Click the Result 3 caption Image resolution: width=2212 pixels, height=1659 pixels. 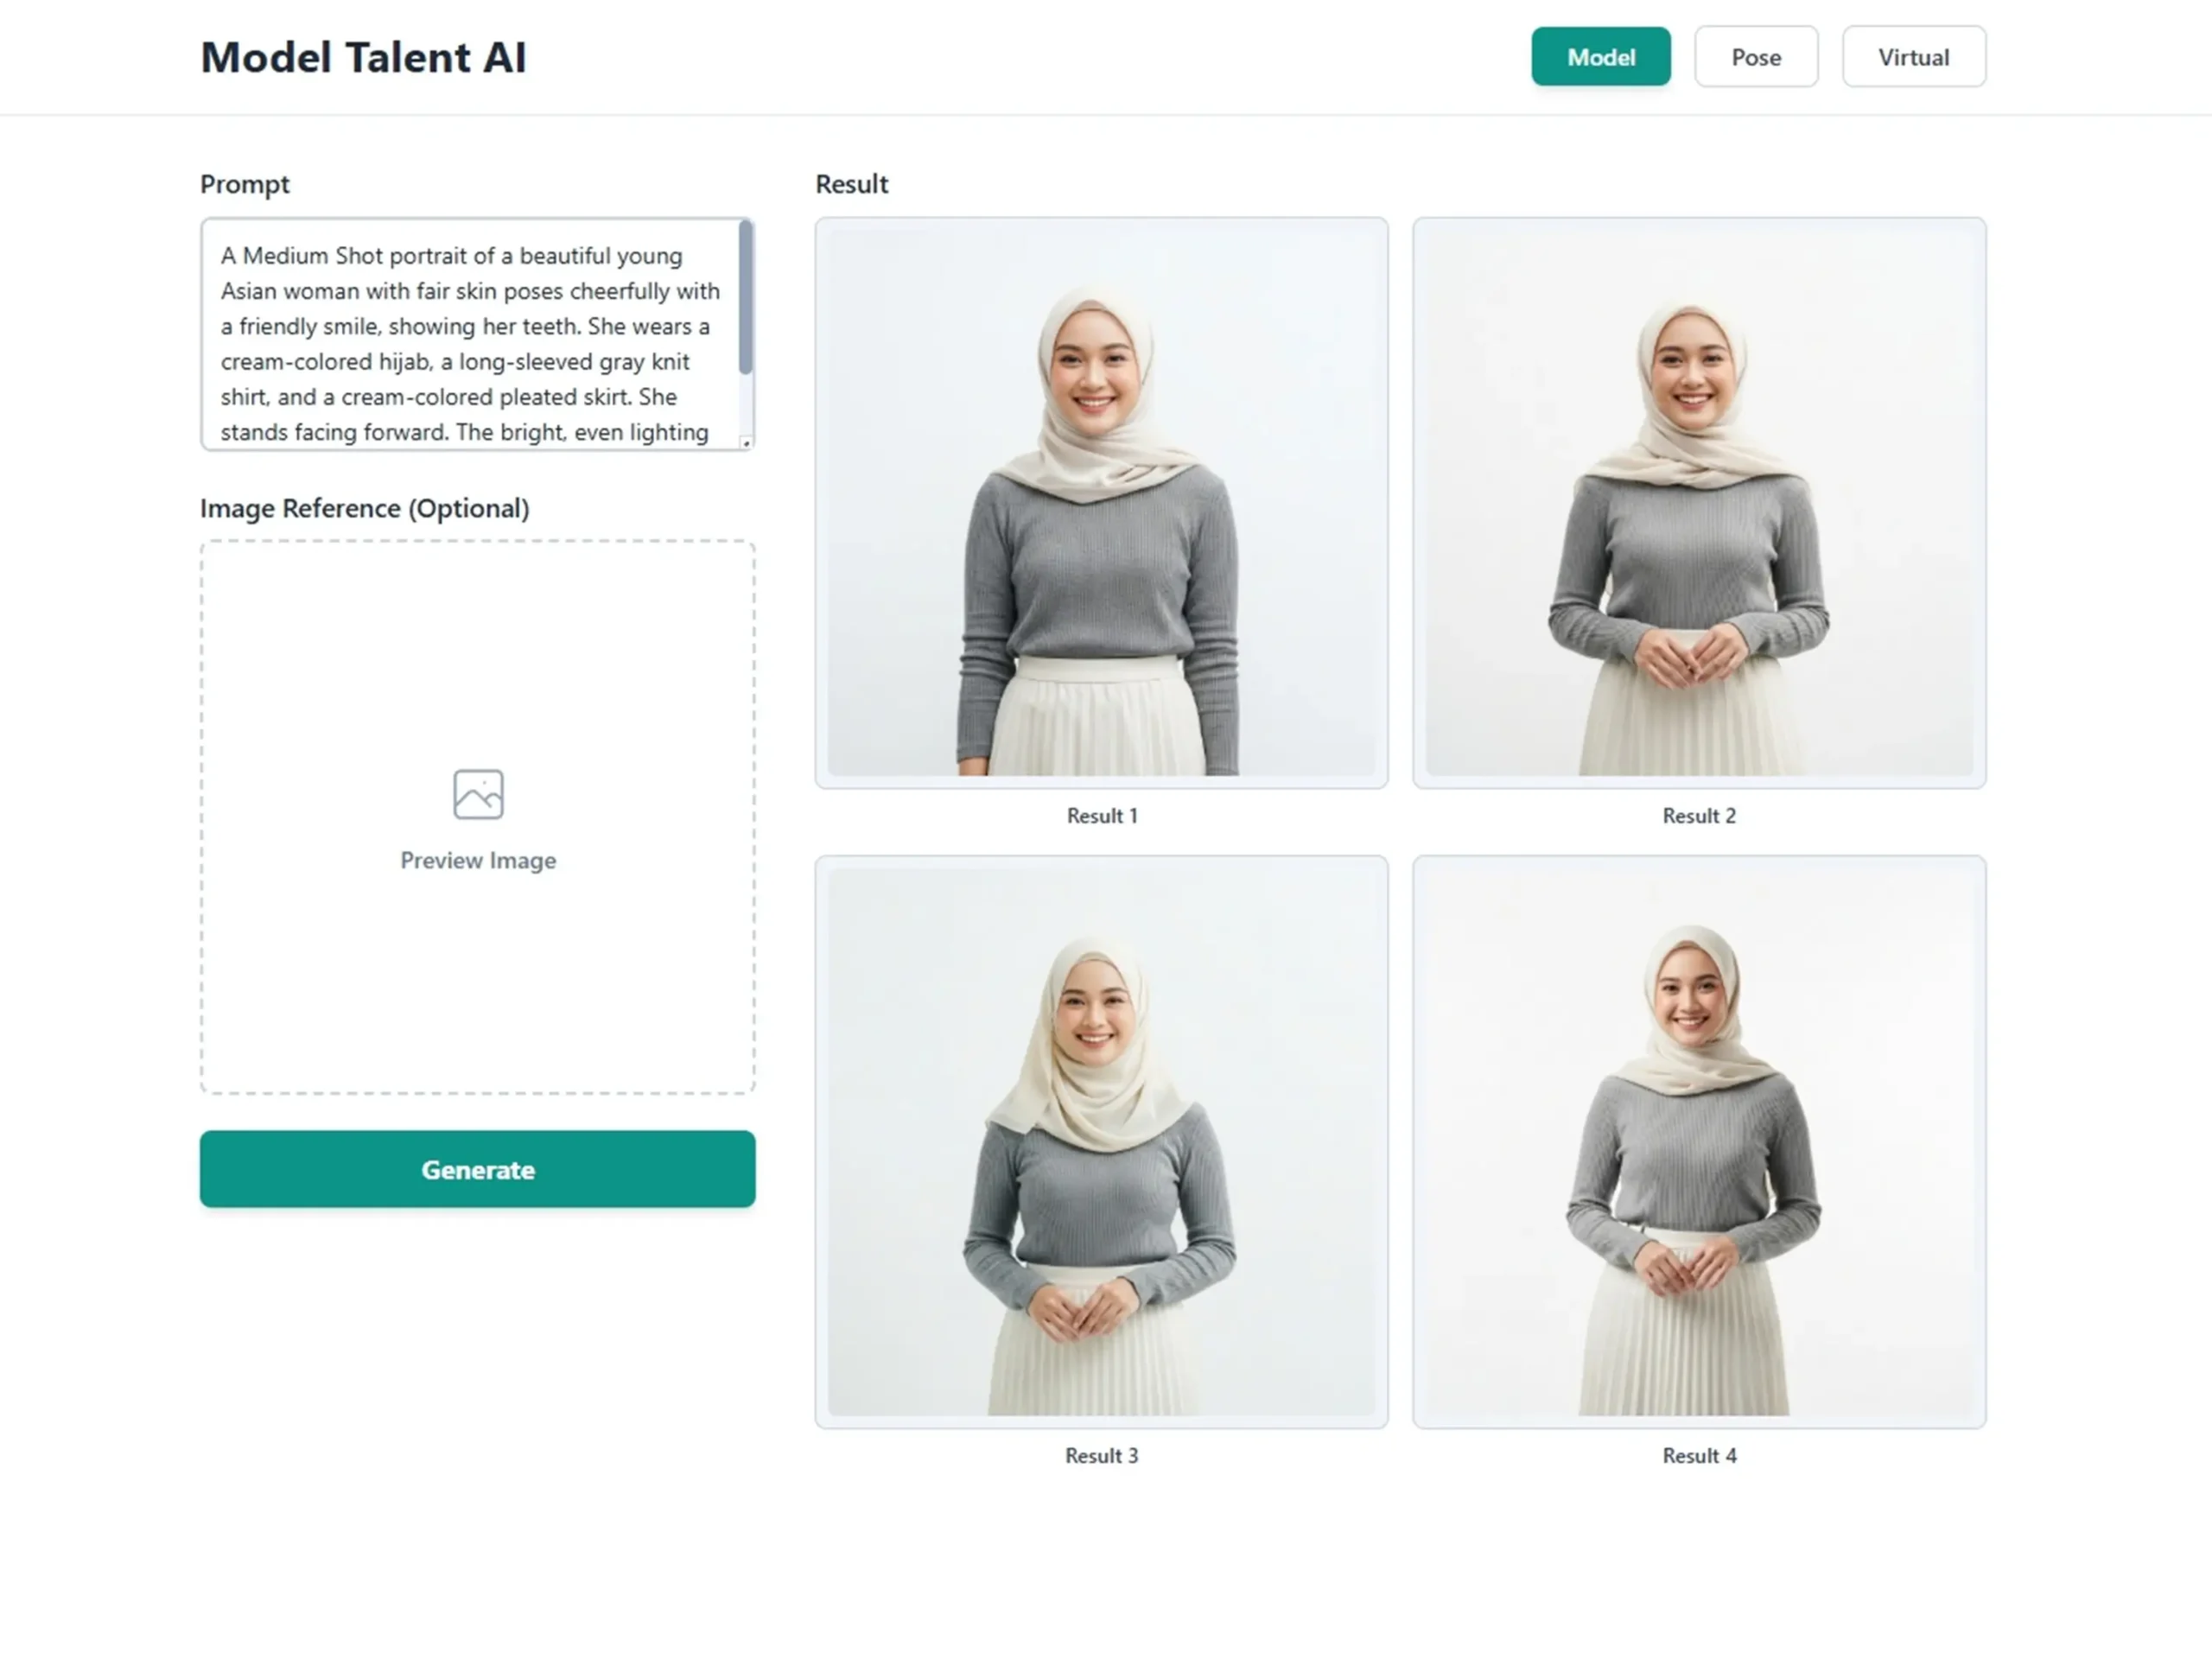coord(1101,1455)
